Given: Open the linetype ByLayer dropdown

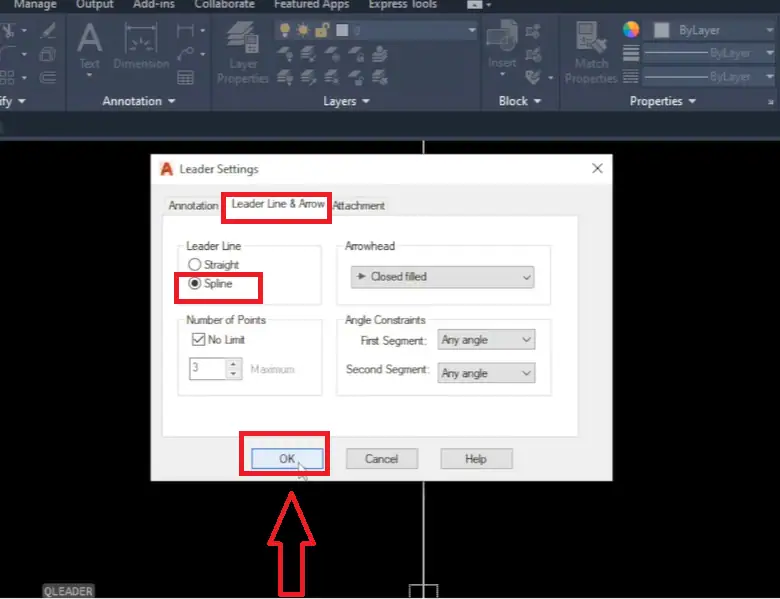Looking at the screenshot, I should coord(709,77).
